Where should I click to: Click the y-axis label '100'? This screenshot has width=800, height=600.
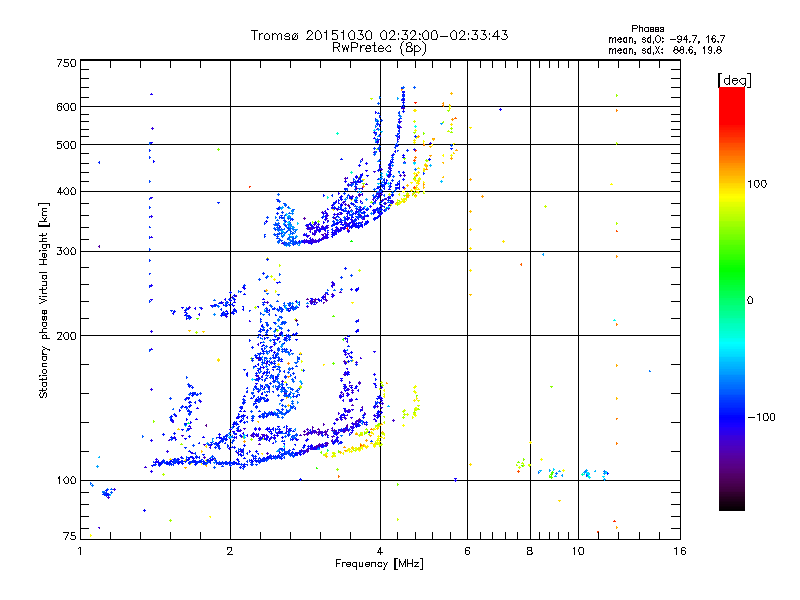[66, 481]
